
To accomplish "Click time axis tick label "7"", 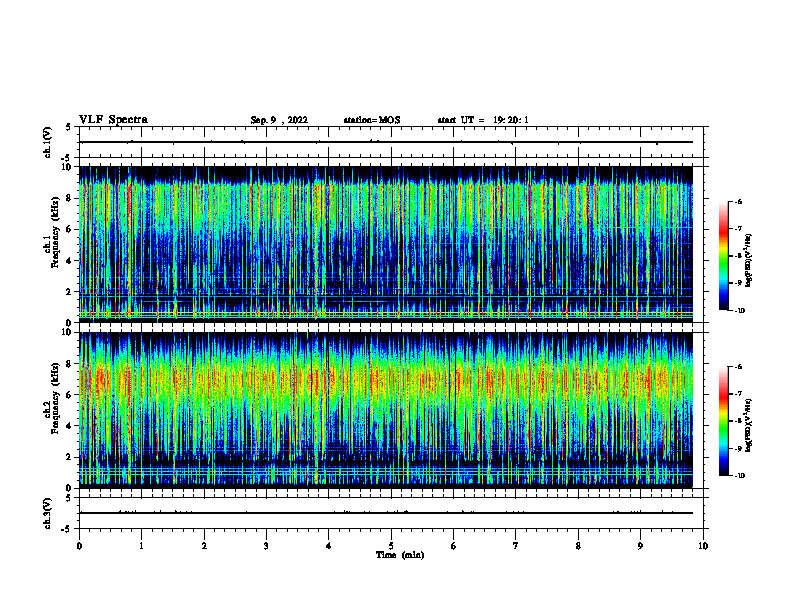I will point(516,546).
